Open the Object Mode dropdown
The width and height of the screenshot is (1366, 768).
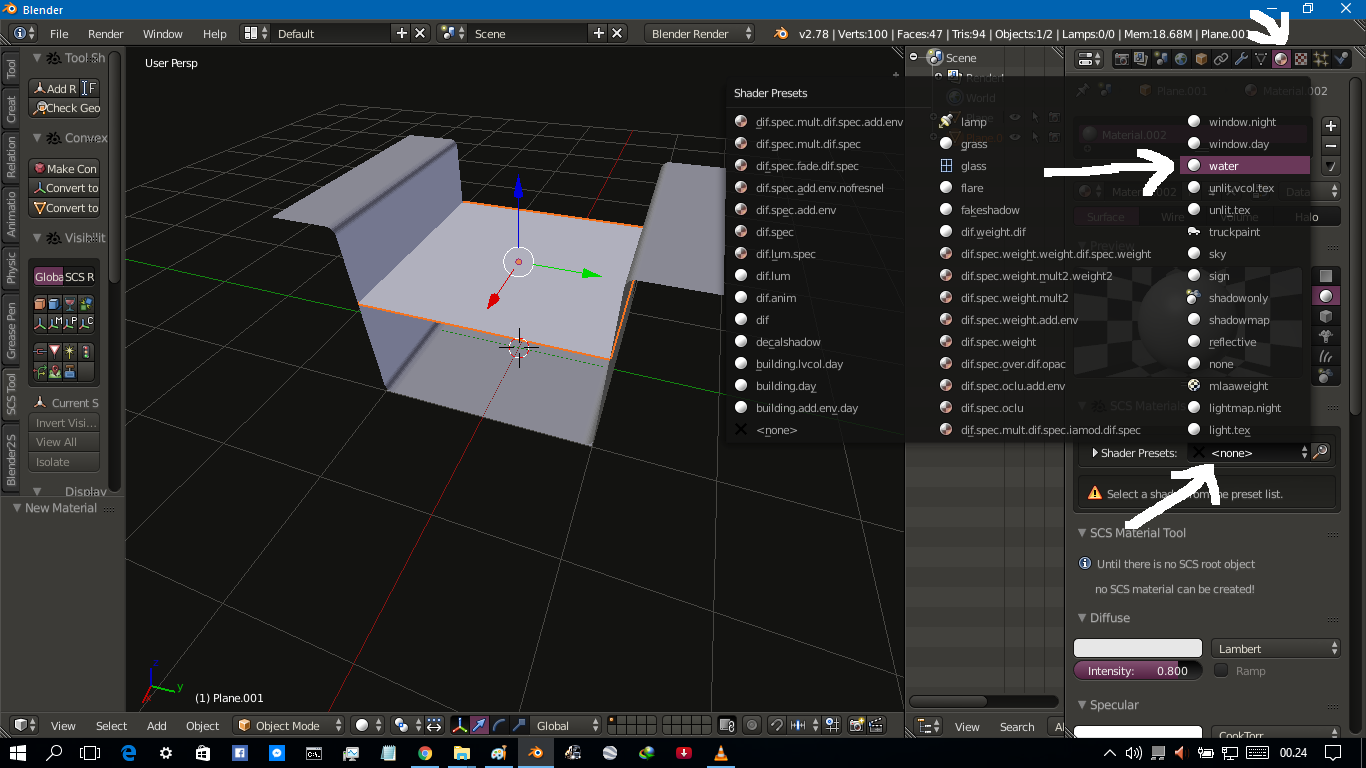pyautogui.click(x=288, y=725)
